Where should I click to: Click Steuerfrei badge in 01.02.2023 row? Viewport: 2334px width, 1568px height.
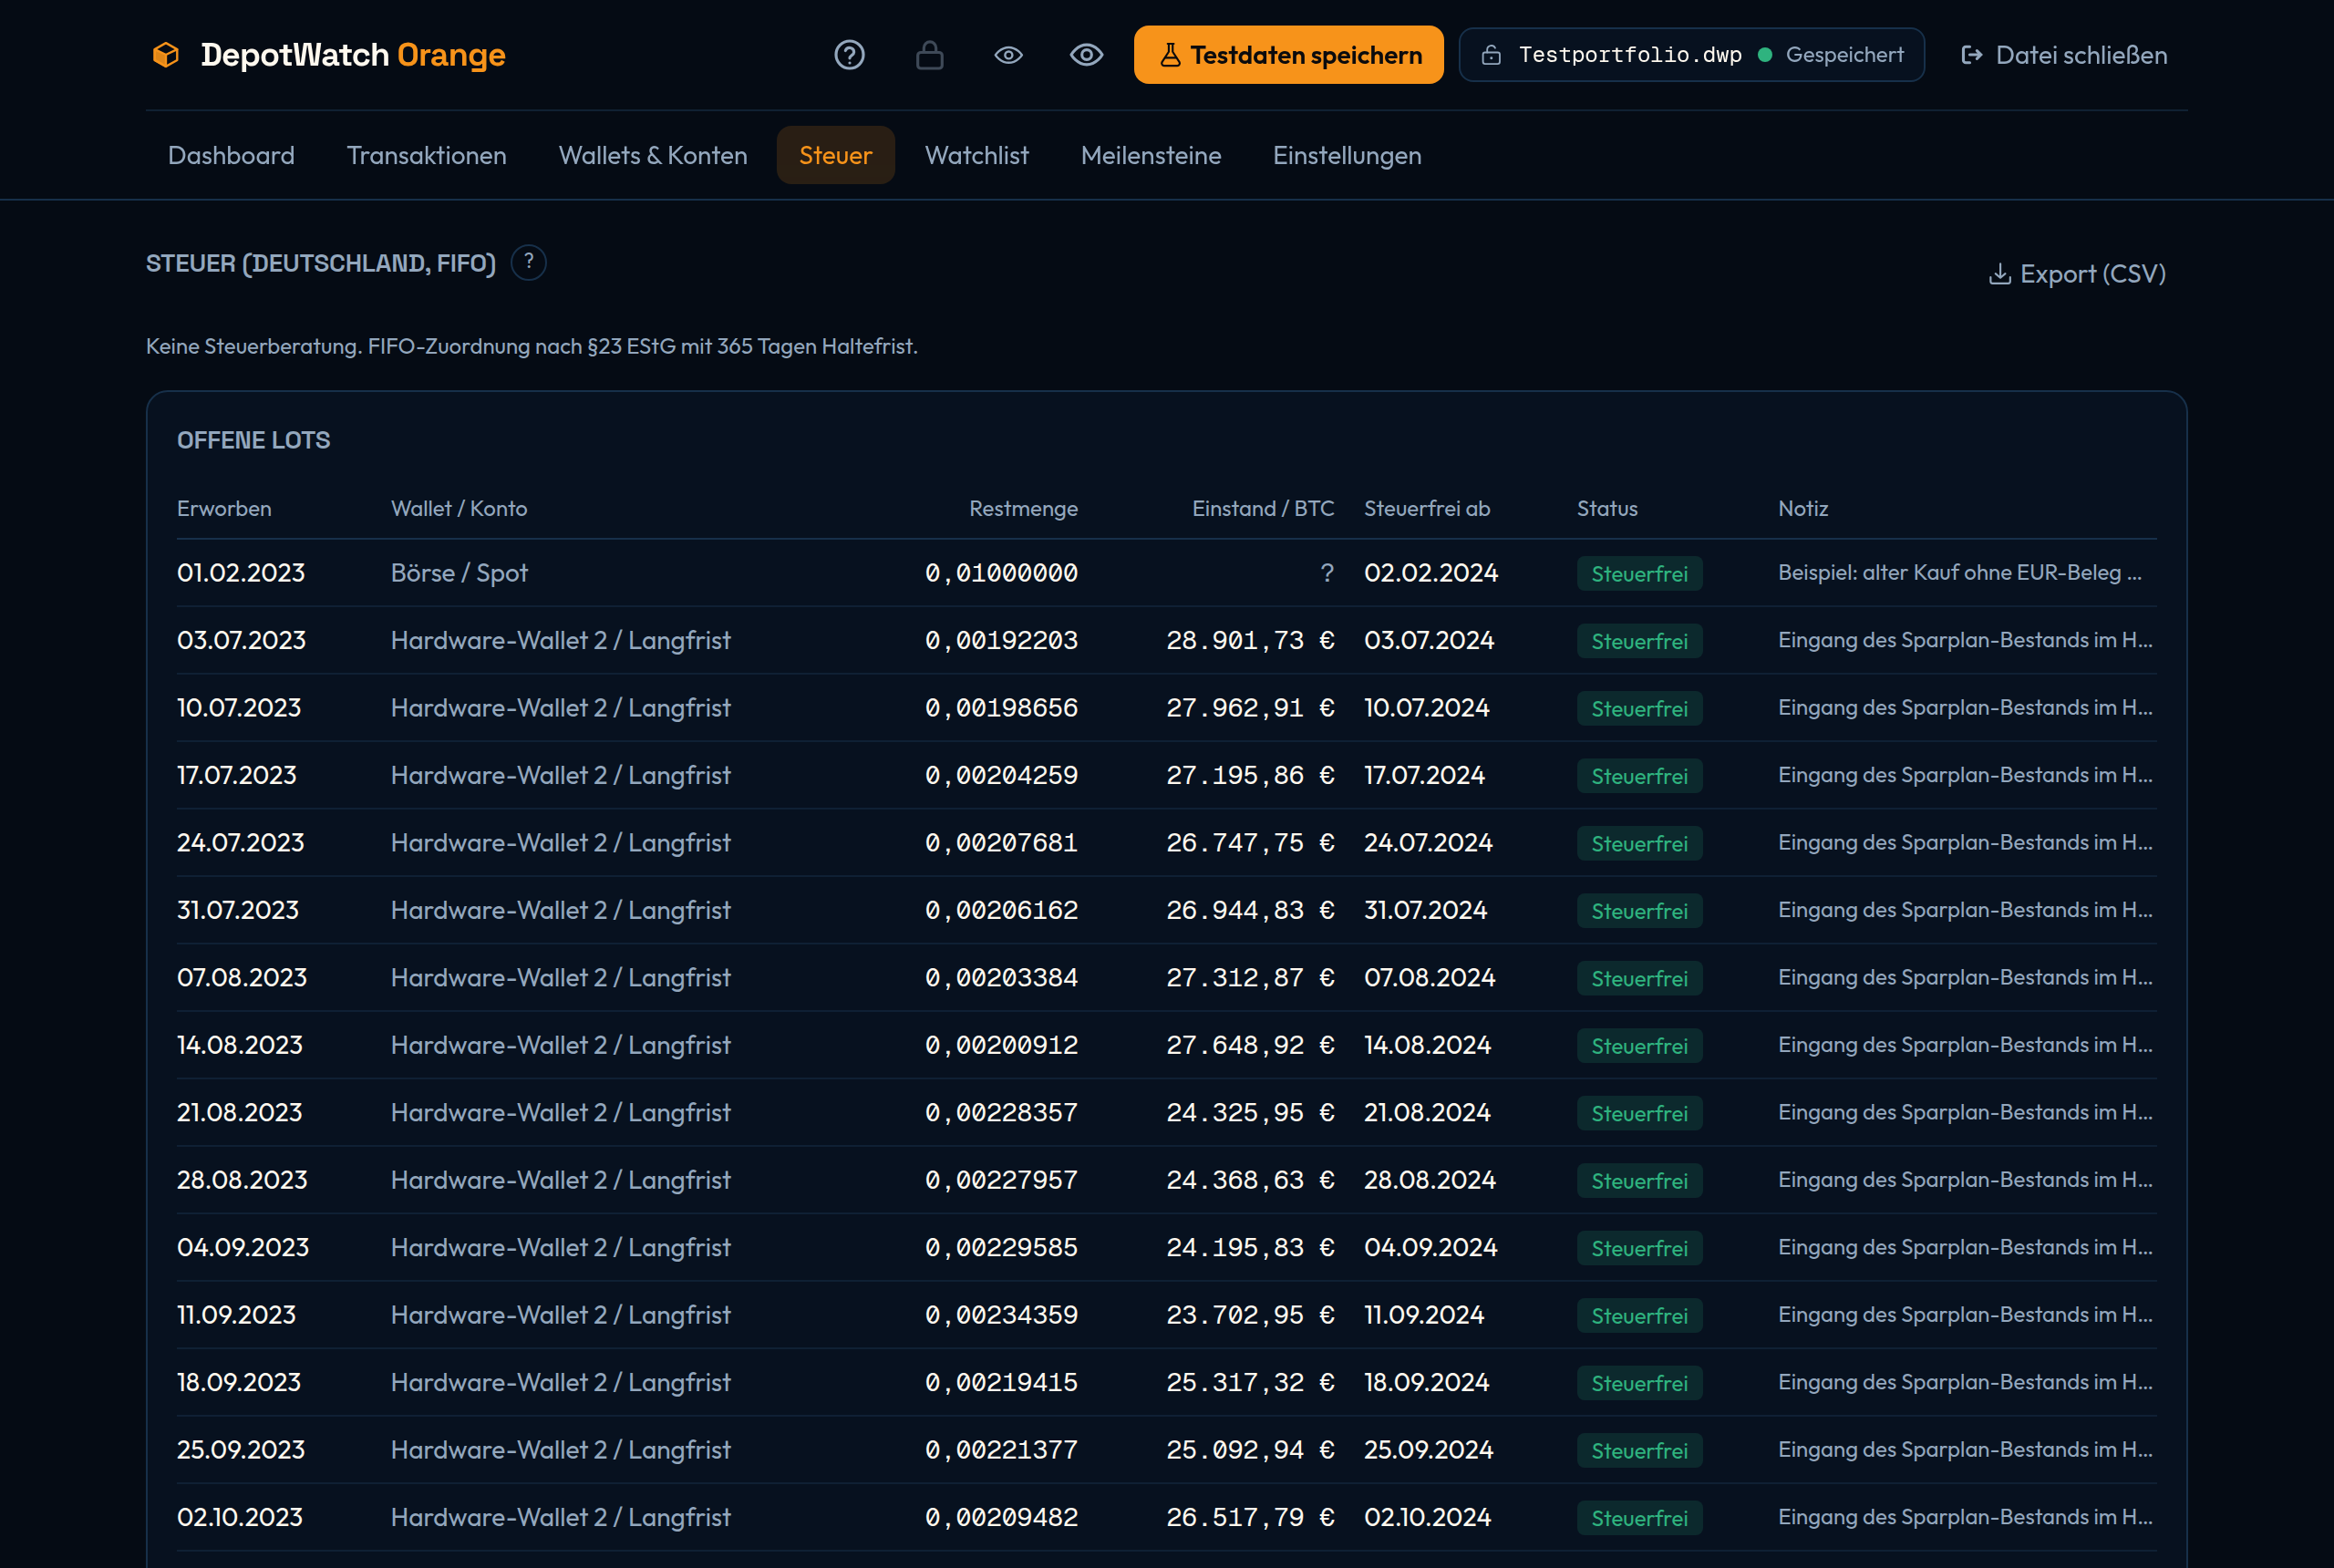[1640, 574]
